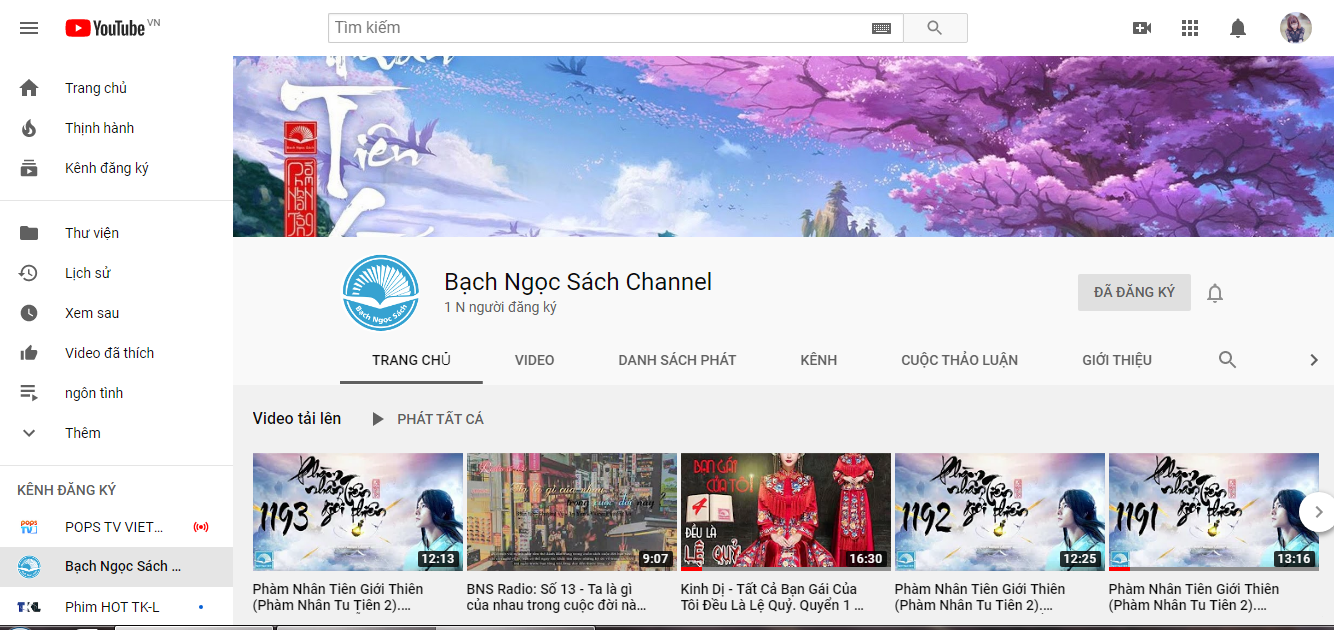1334x630 pixels.
Task: Toggle channel notification bell beside subscribe
Action: pos(1215,293)
